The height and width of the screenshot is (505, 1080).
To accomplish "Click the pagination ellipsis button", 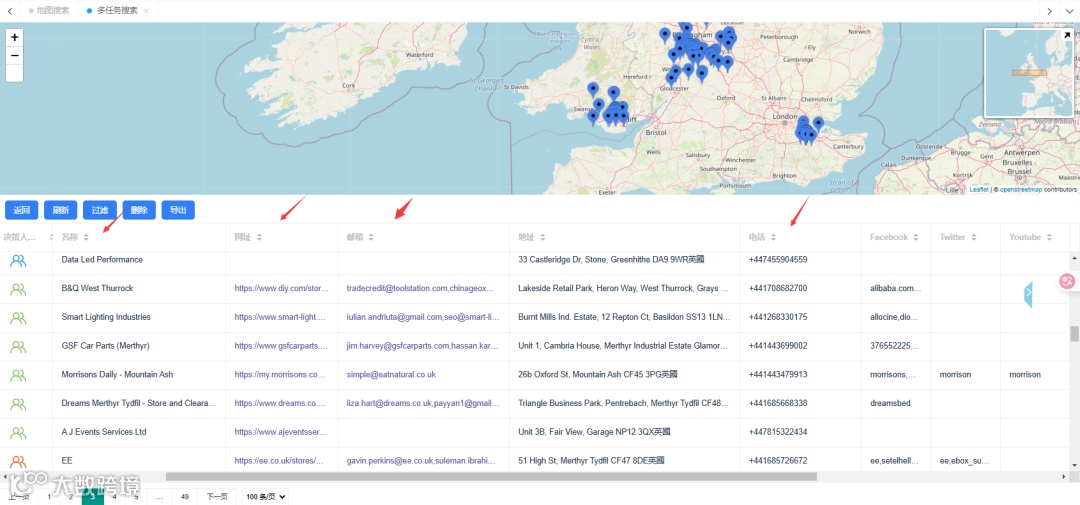I will [159, 497].
